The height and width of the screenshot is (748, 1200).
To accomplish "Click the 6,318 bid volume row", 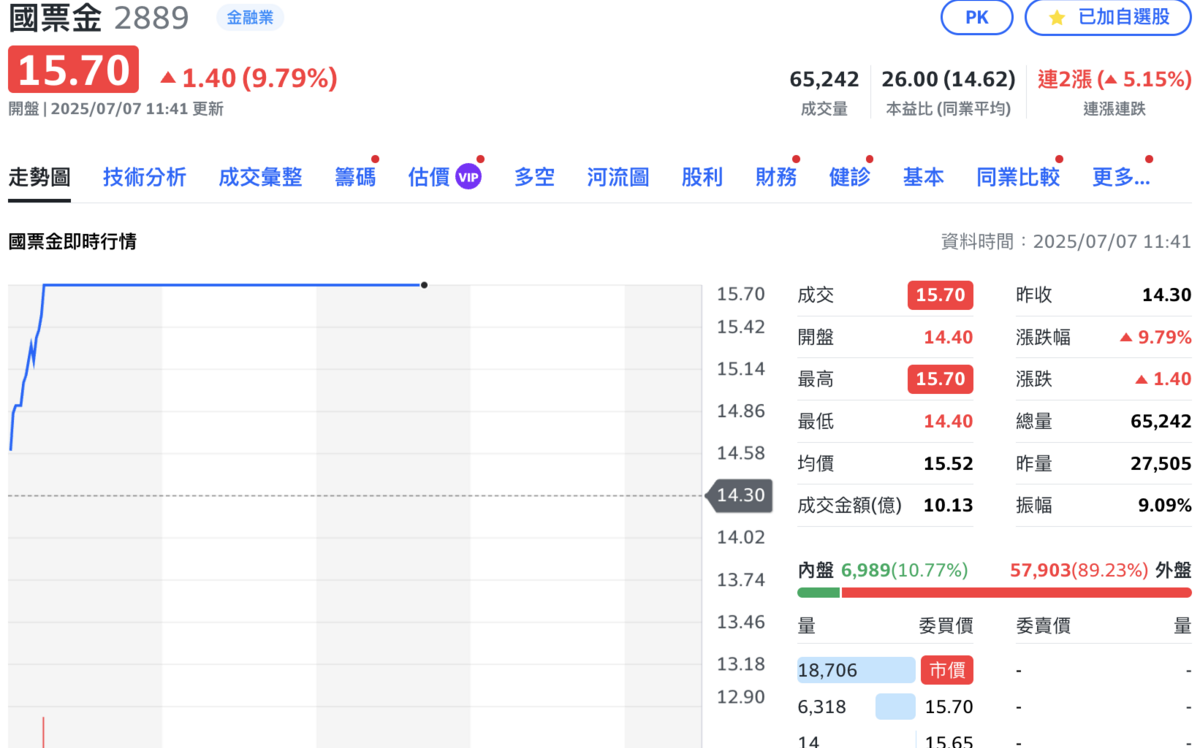I will [x=856, y=707].
